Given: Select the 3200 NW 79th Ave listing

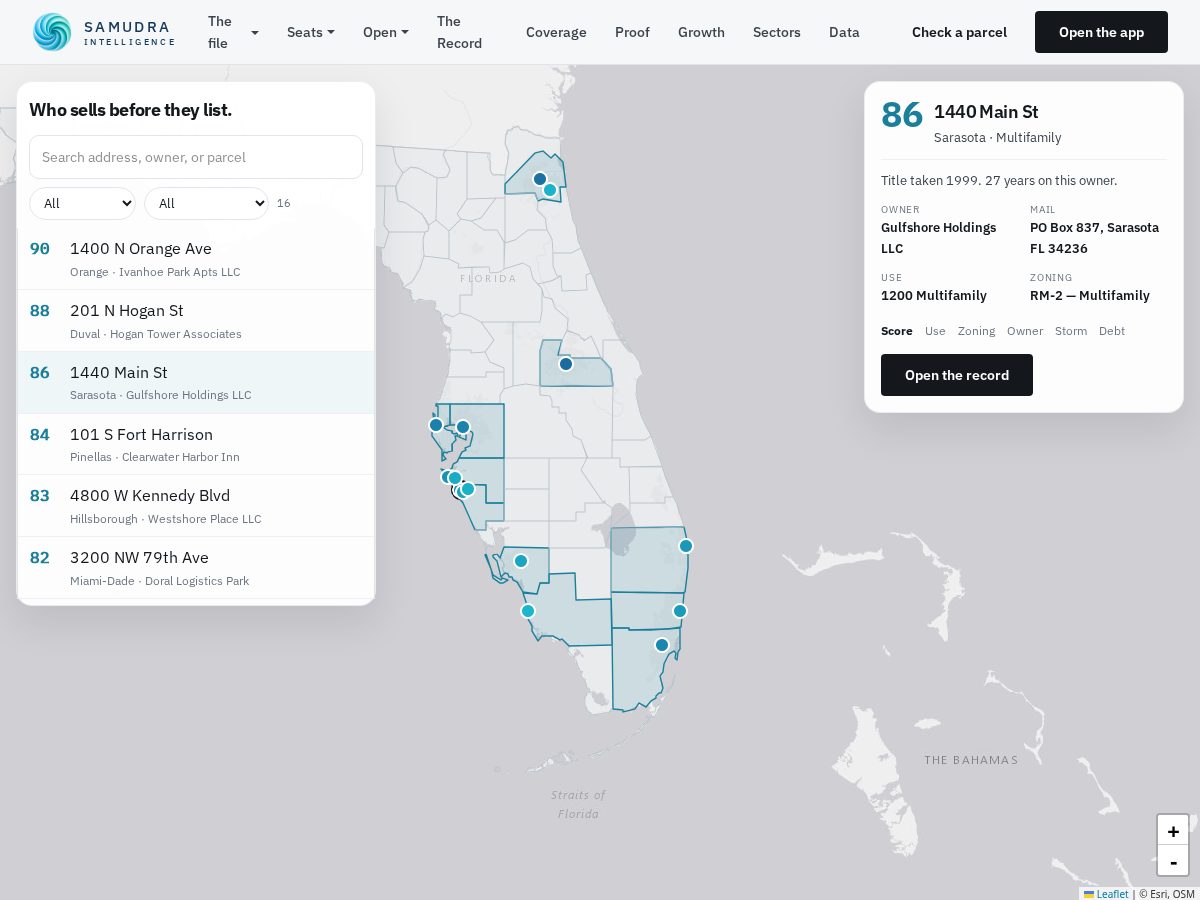Looking at the screenshot, I should coord(196,568).
